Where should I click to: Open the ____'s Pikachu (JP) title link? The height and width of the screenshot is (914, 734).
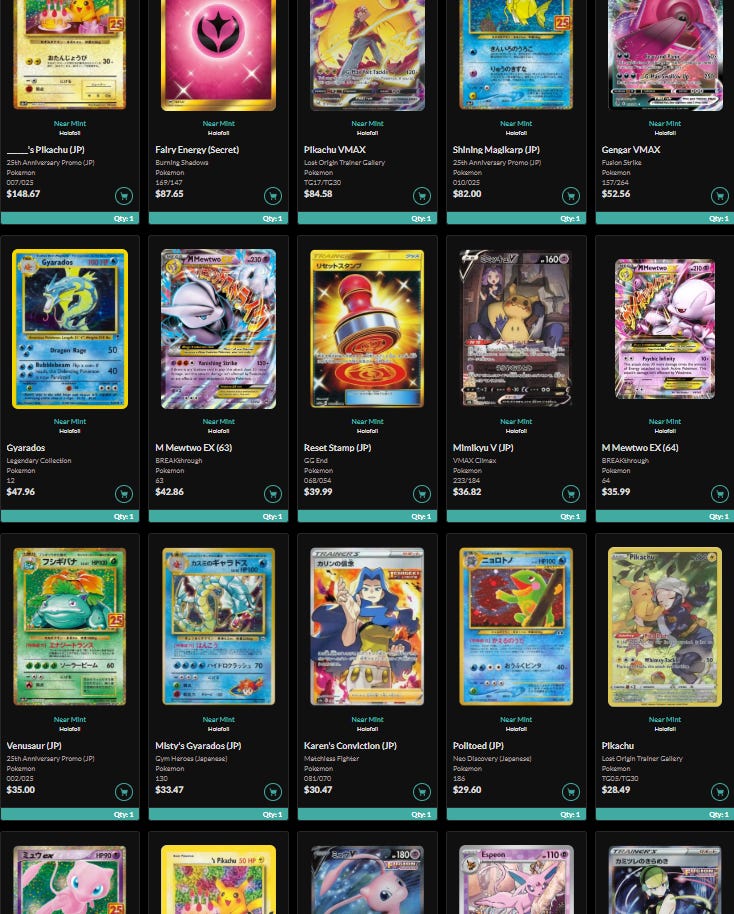pyautogui.click(x=45, y=150)
